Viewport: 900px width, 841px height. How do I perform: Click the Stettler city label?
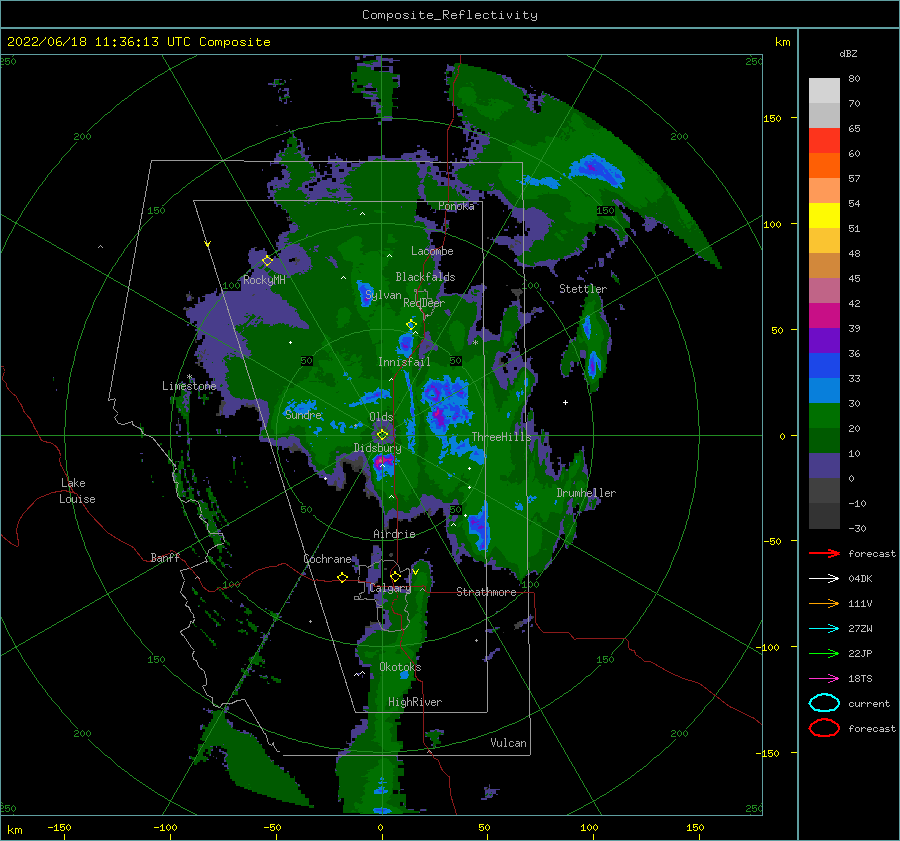click(x=583, y=289)
